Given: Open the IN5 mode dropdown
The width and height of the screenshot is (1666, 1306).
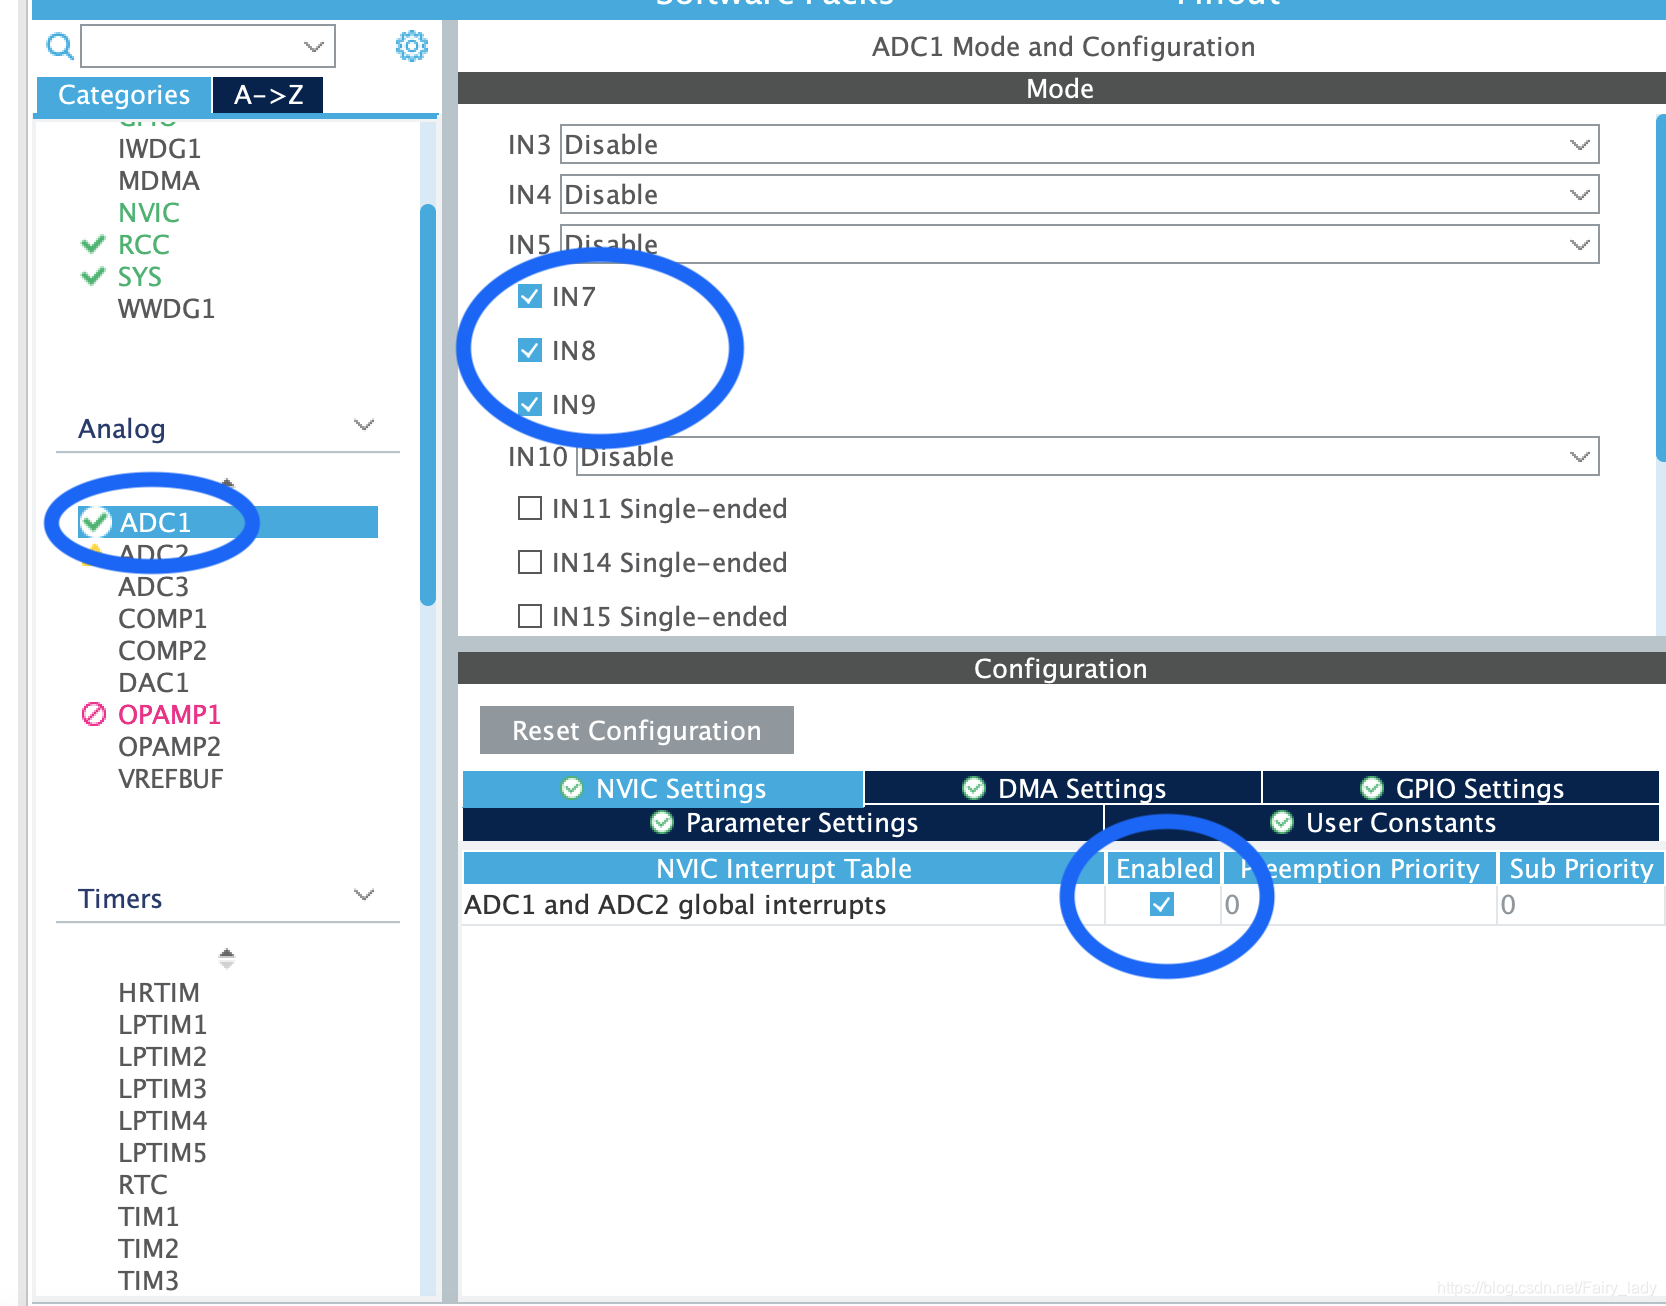Looking at the screenshot, I should pyautogui.click(x=1079, y=244).
